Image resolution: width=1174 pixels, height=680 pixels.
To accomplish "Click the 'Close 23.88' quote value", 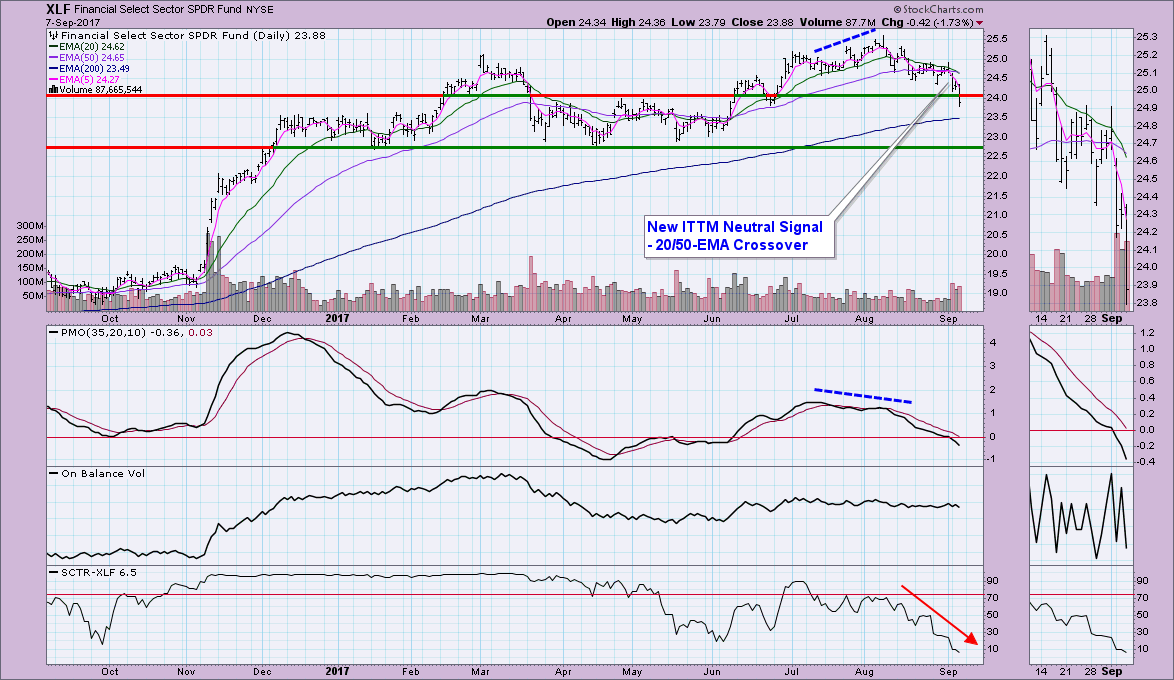I will click(762, 22).
